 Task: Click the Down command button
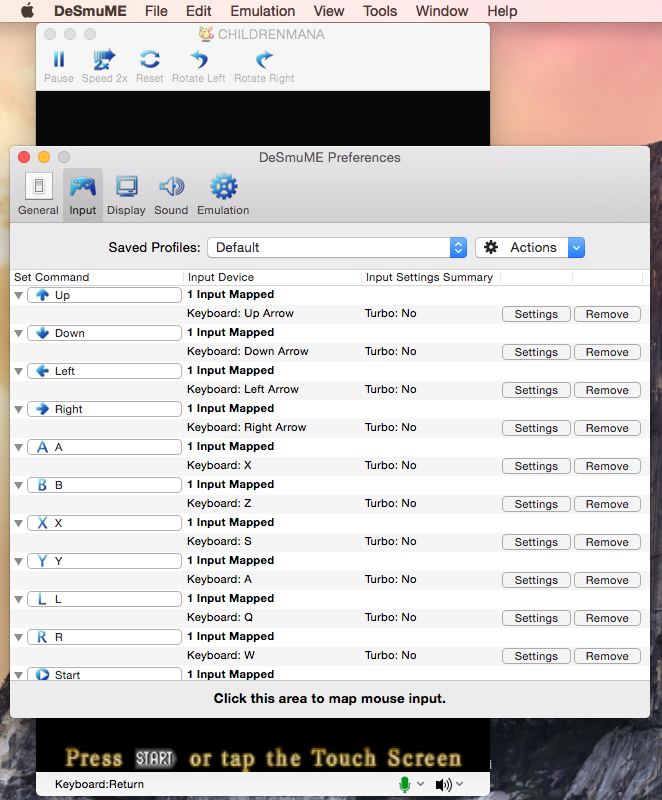point(104,333)
